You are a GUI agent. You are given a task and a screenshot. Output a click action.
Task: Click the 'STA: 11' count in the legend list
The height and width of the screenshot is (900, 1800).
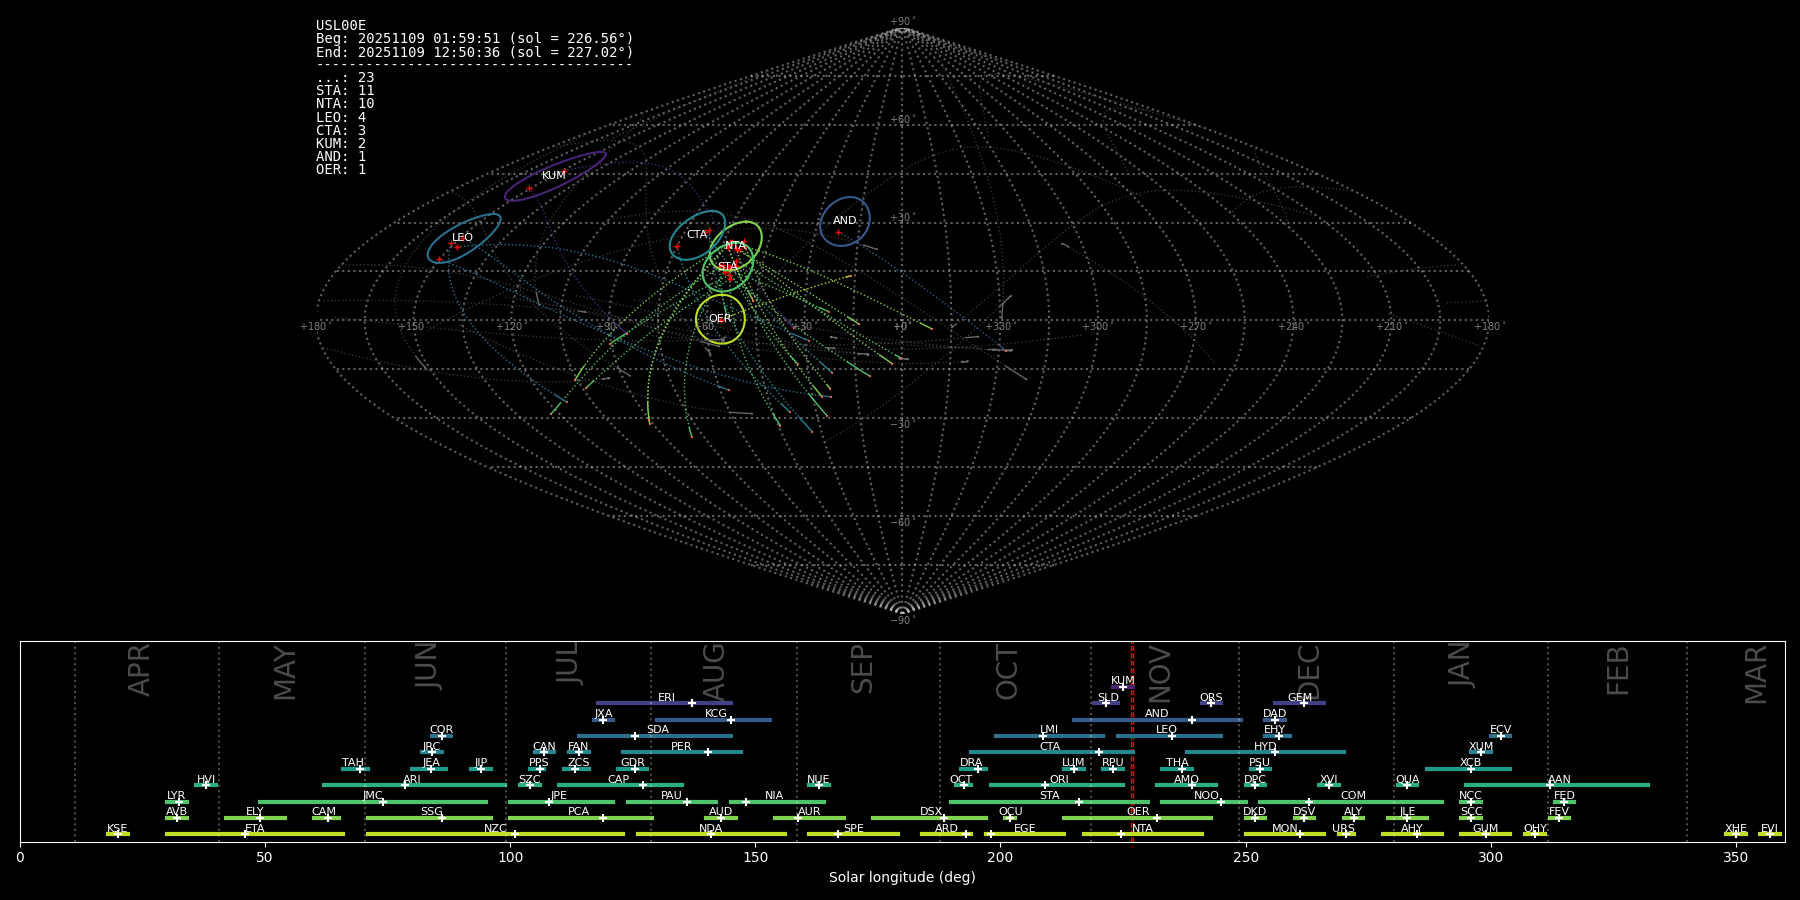345,91
